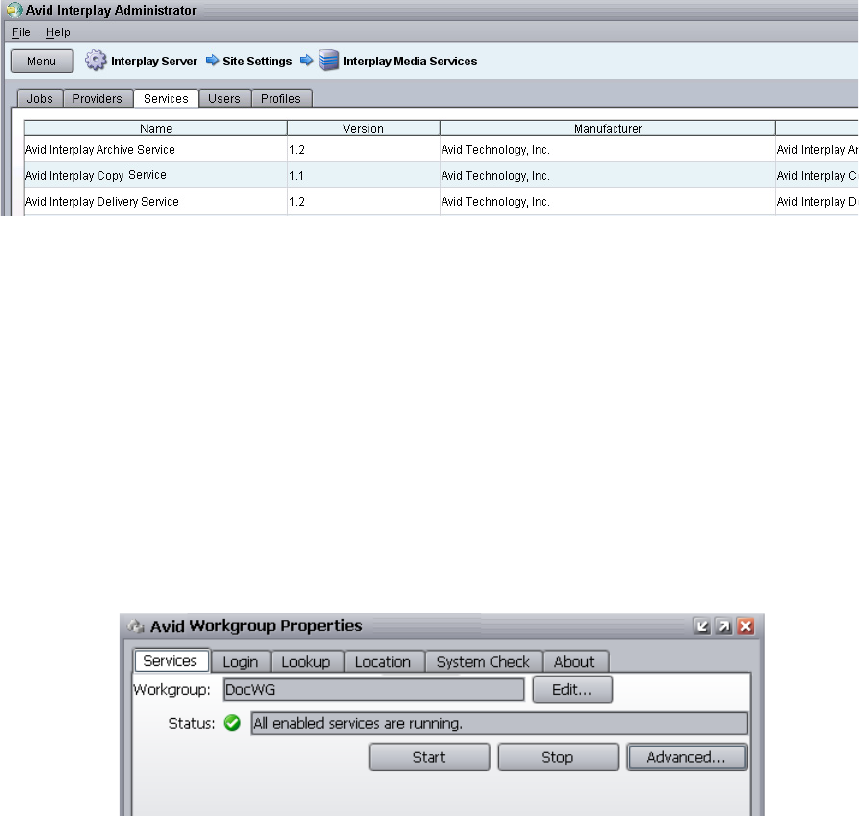
Task: Open the File menu
Action: pyautogui.click(x=21, y=32)
